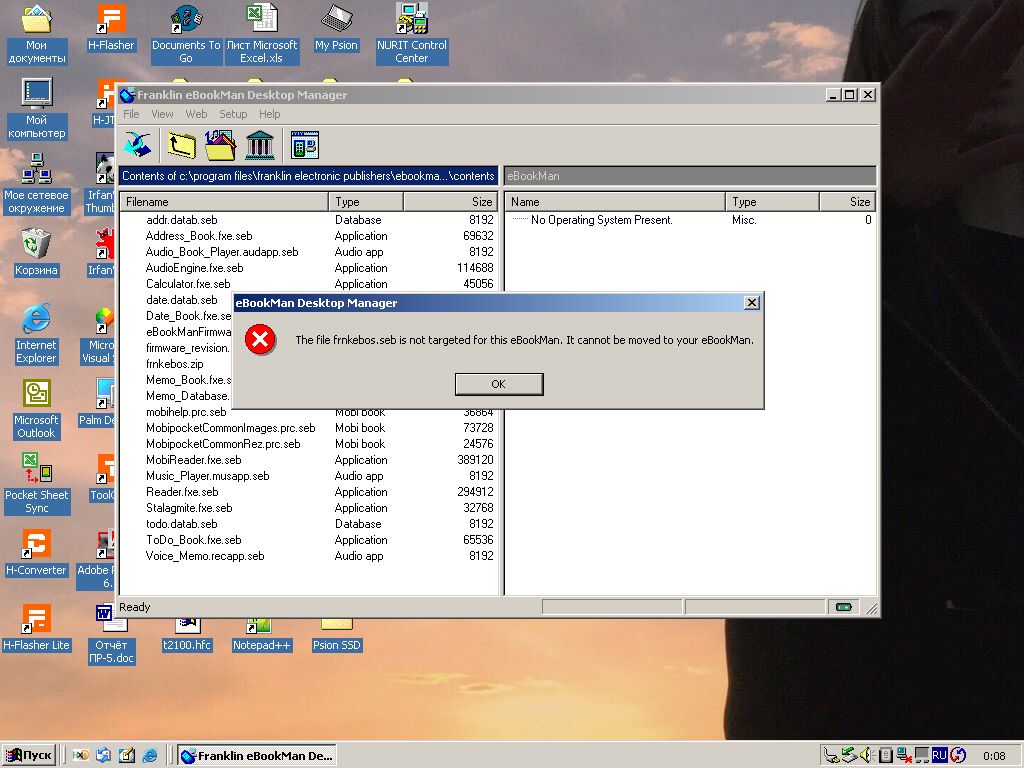Image resolution: width=1024 pixels, height=768 pixels.
Task: Select Calculator.fxe.seb in the contents list
Action: tap(188, 284)
